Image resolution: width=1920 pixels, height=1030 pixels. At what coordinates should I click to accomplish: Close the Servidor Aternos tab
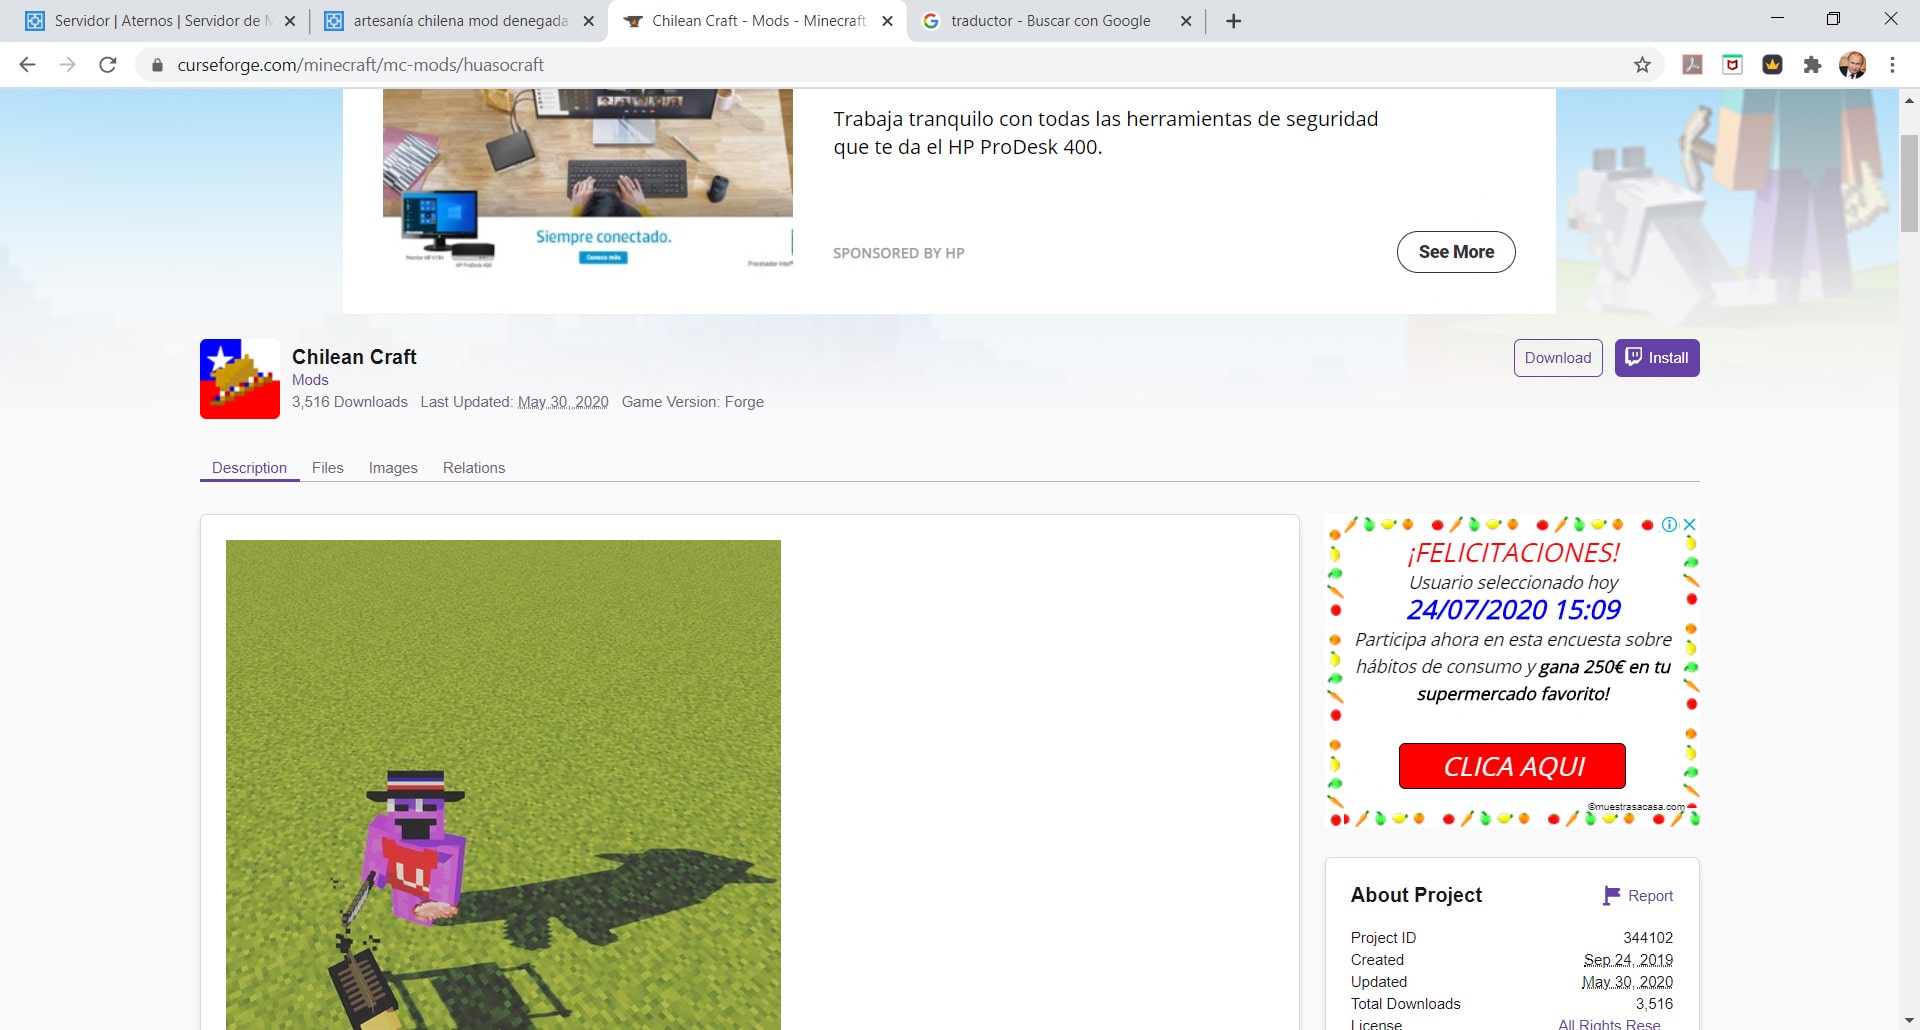(x=290, y=21)
